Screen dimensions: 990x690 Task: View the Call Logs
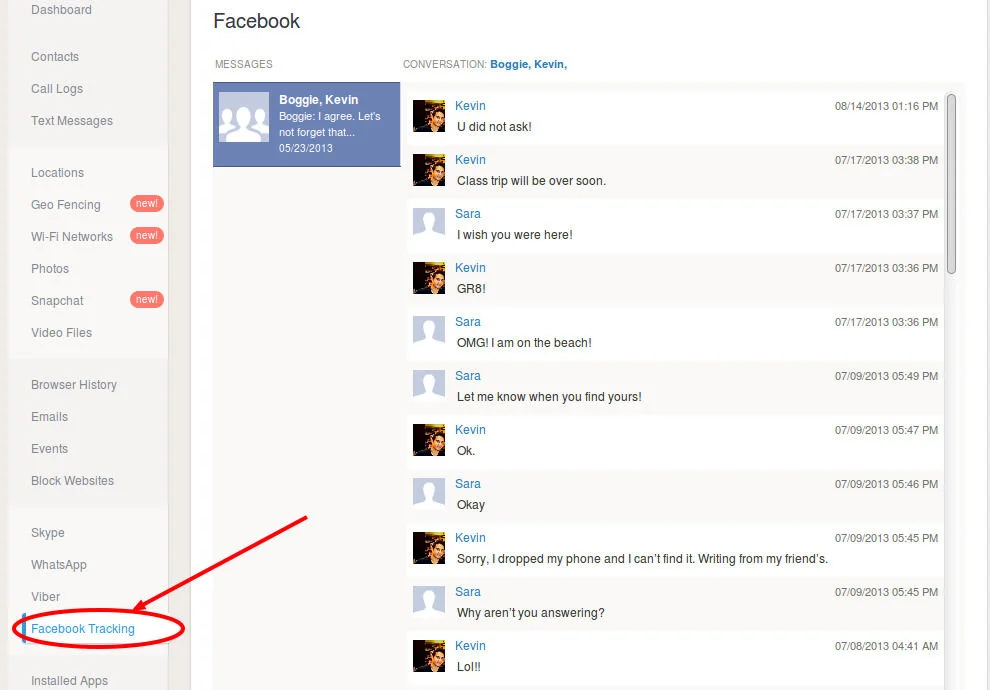coord(56,89)
